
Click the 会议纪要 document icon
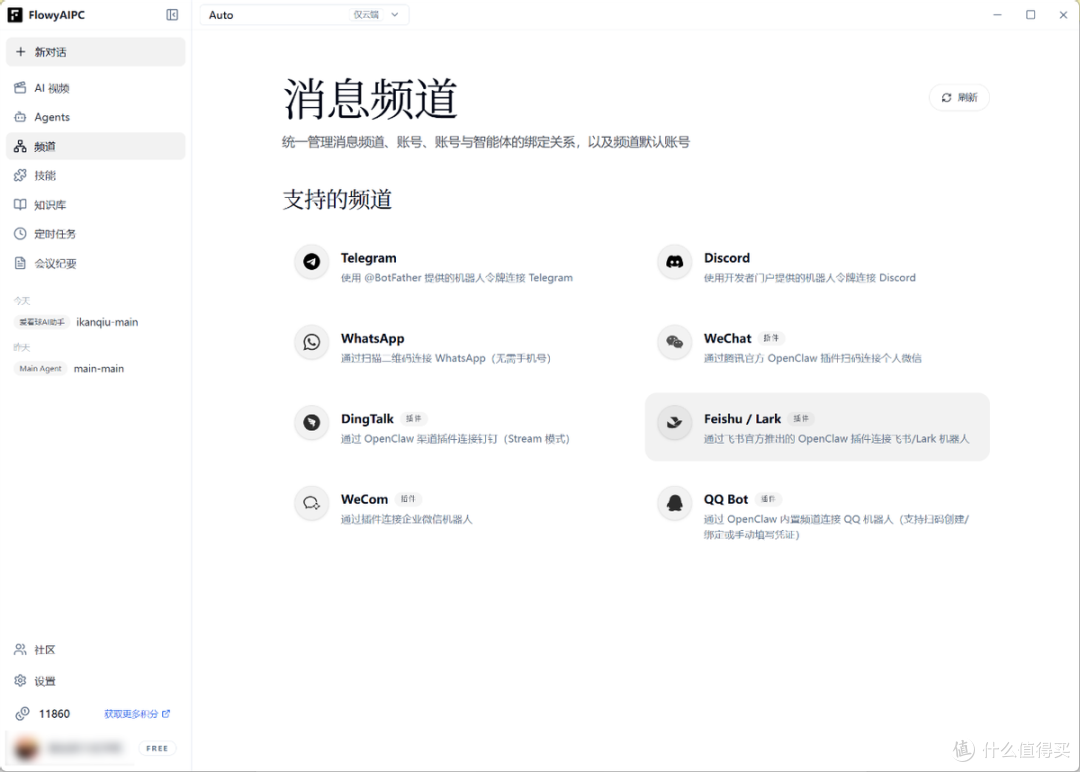[20, 263]
